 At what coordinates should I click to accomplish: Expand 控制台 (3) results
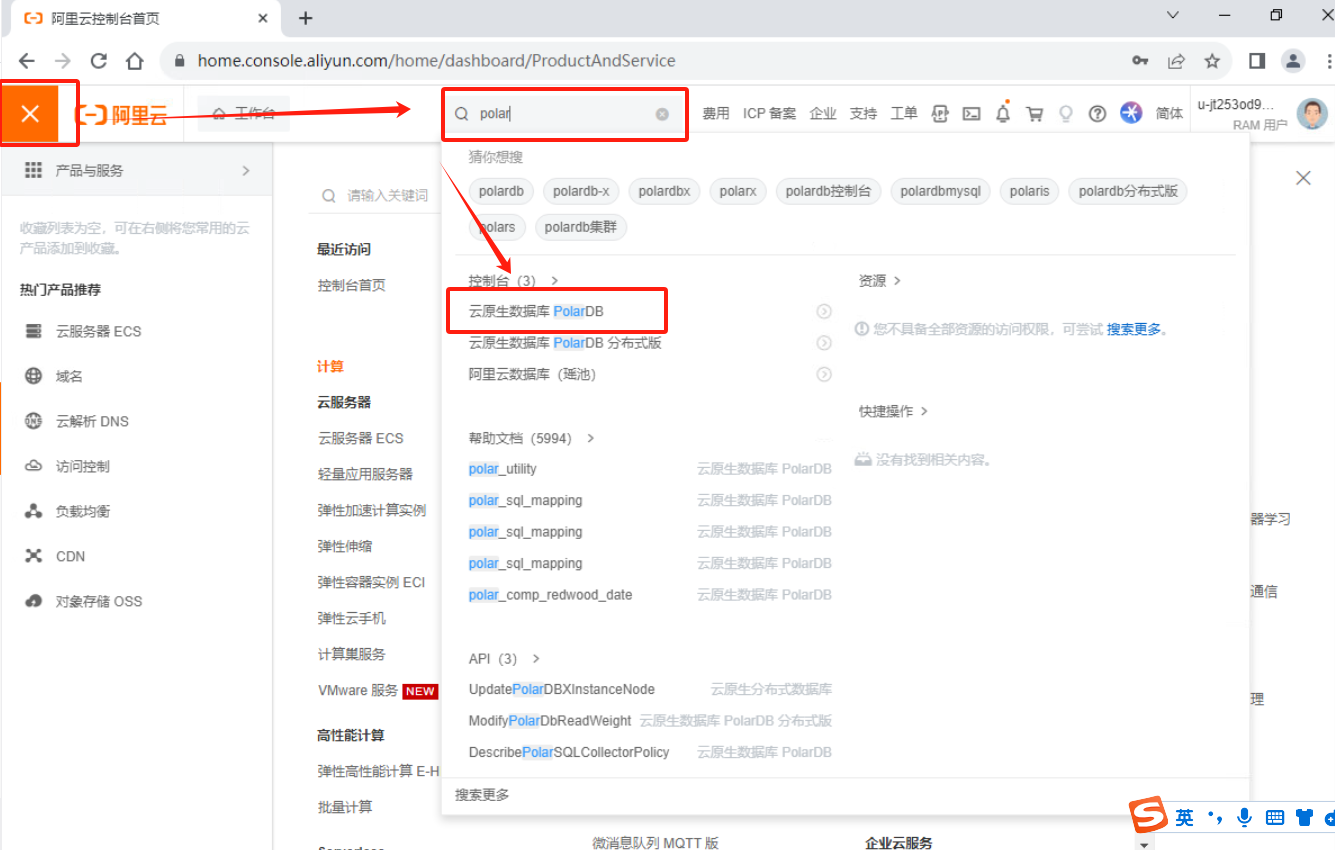pyautogui.click(x=514, y=281)
